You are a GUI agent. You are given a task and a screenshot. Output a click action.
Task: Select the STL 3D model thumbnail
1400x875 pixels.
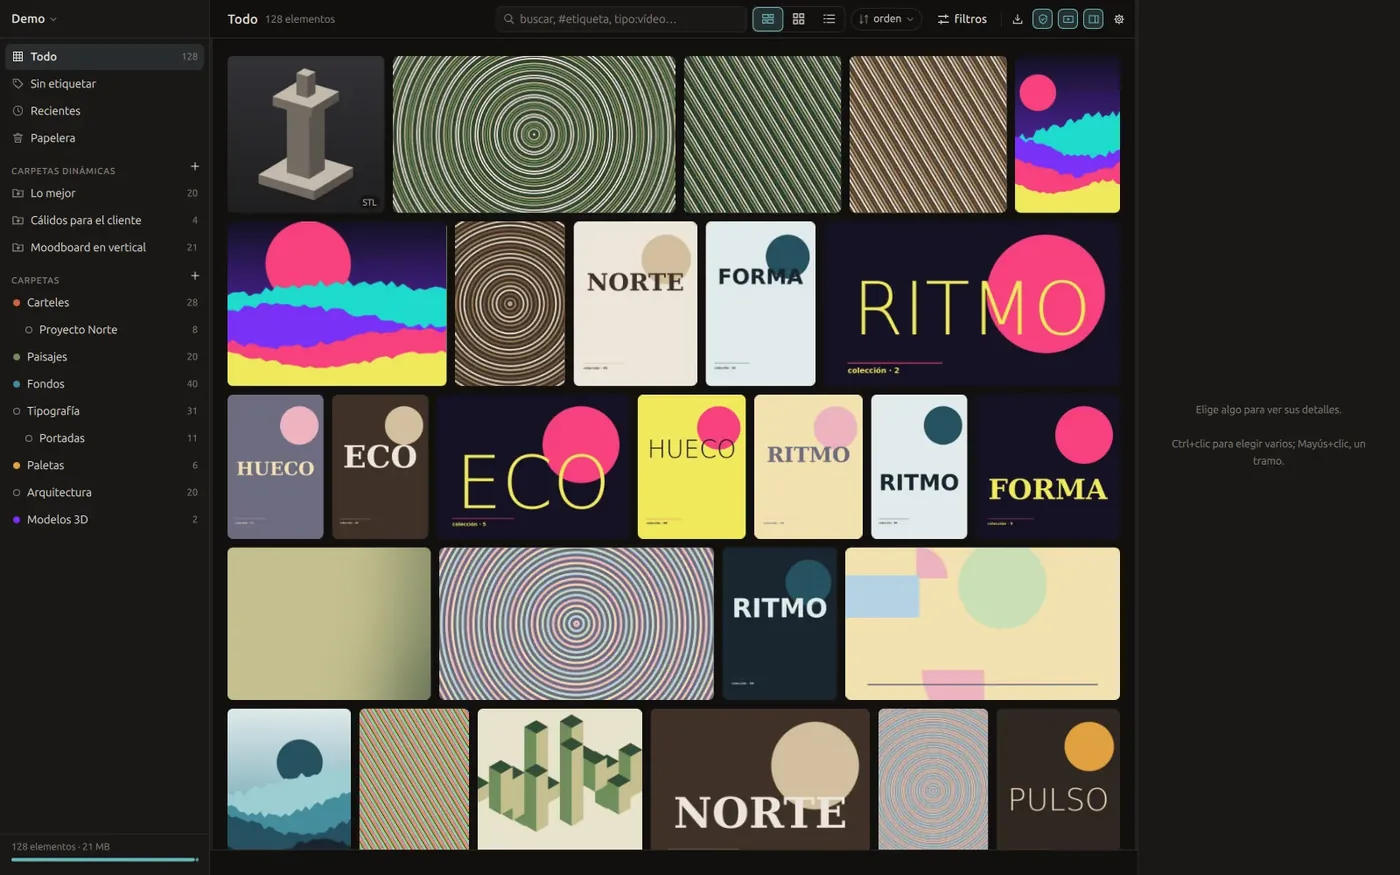click(306, 134)
